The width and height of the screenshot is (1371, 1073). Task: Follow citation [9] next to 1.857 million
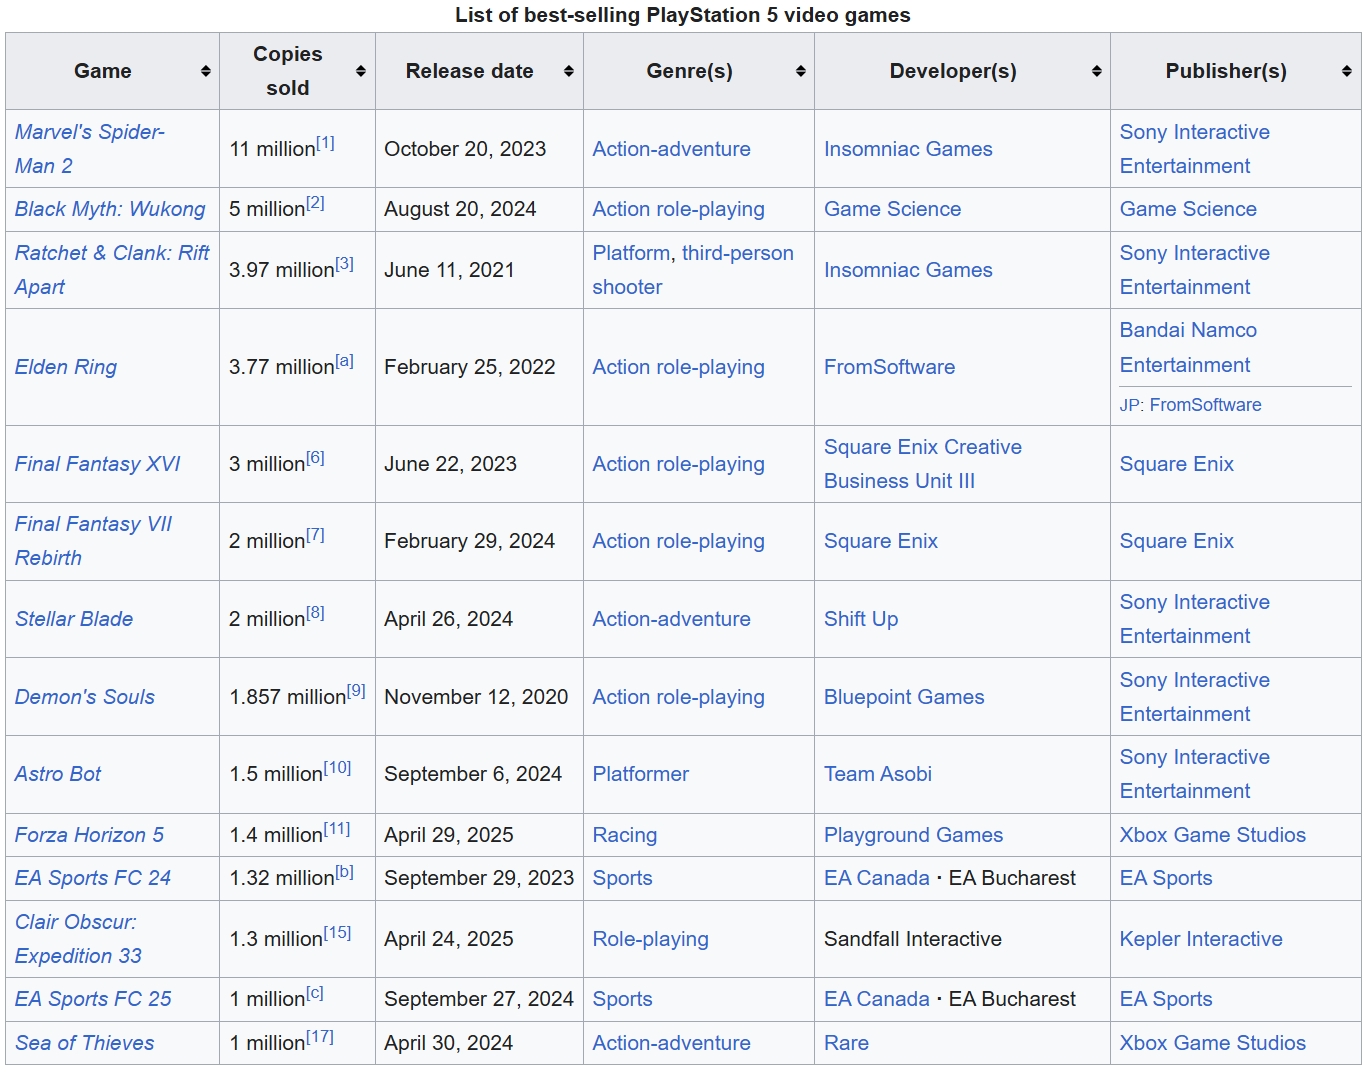point(357,691)
